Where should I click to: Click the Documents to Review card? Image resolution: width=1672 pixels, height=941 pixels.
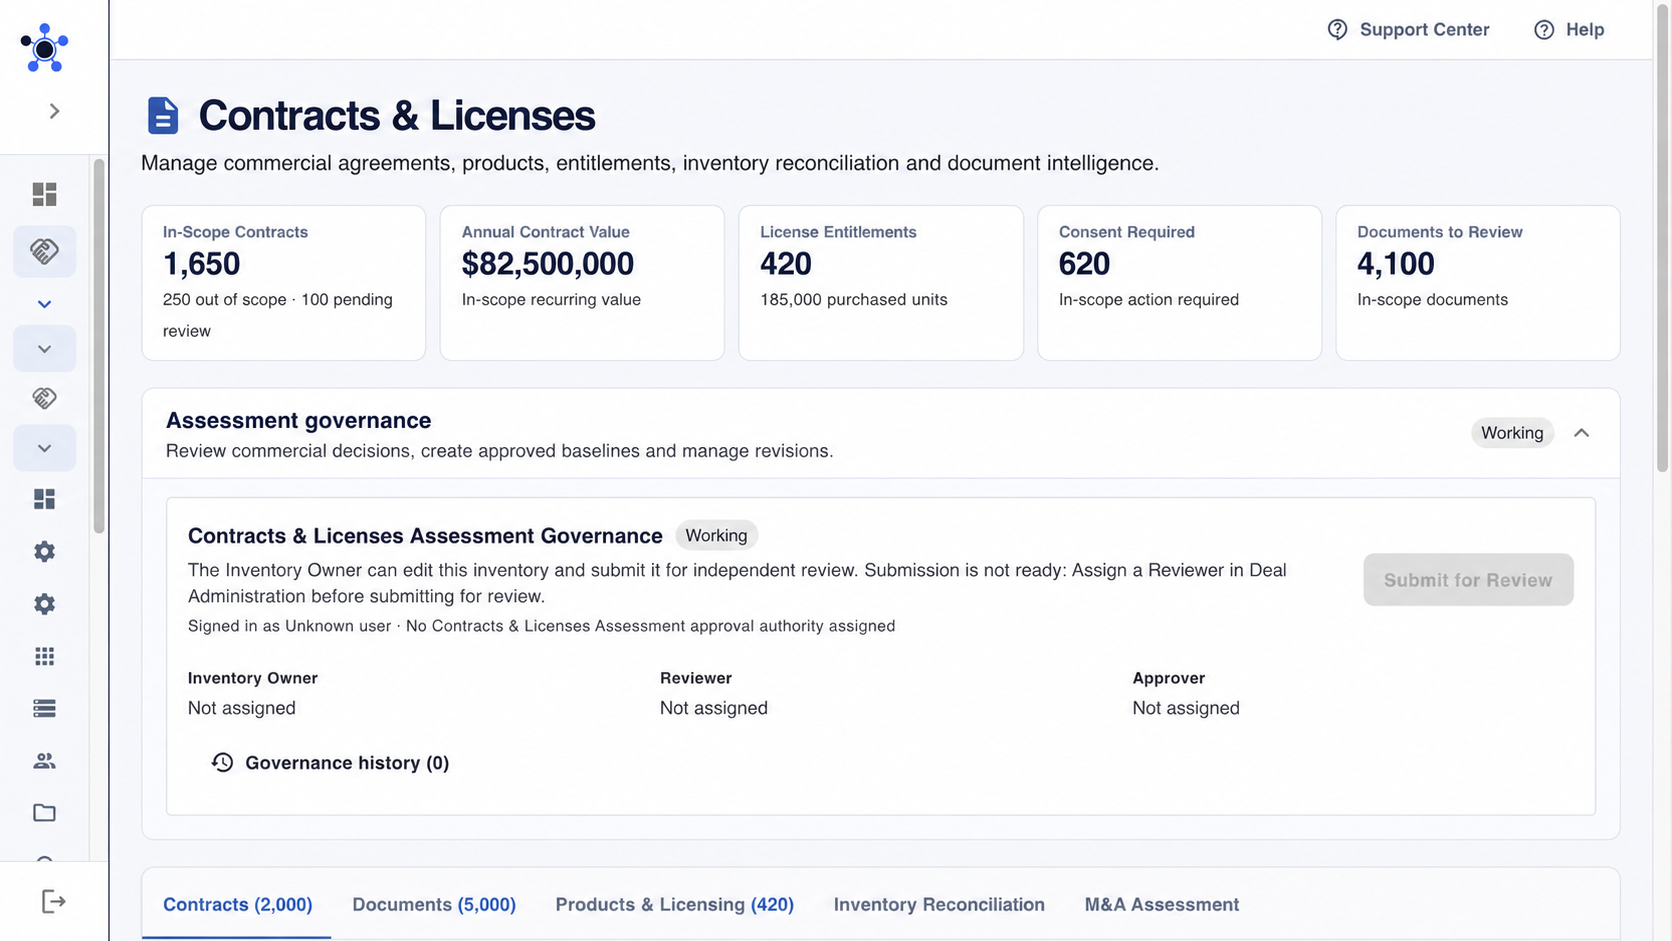pyautogui.click(x=1478, y=283)
